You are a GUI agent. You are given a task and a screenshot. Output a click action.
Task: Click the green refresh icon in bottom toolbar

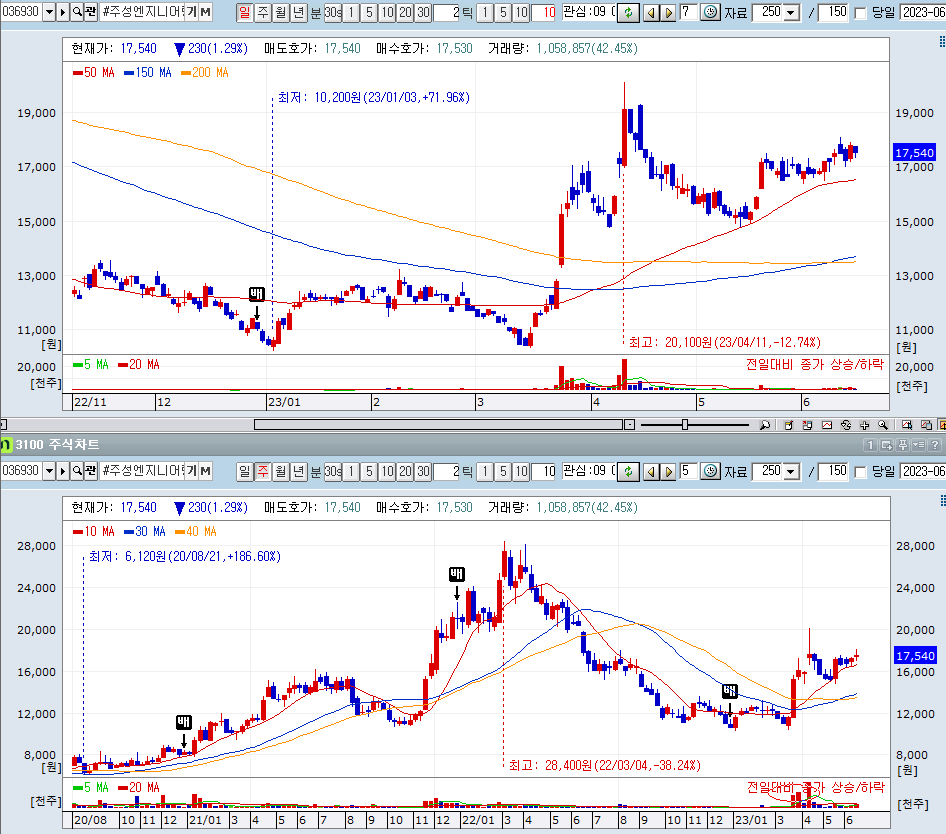coord(628,471)
